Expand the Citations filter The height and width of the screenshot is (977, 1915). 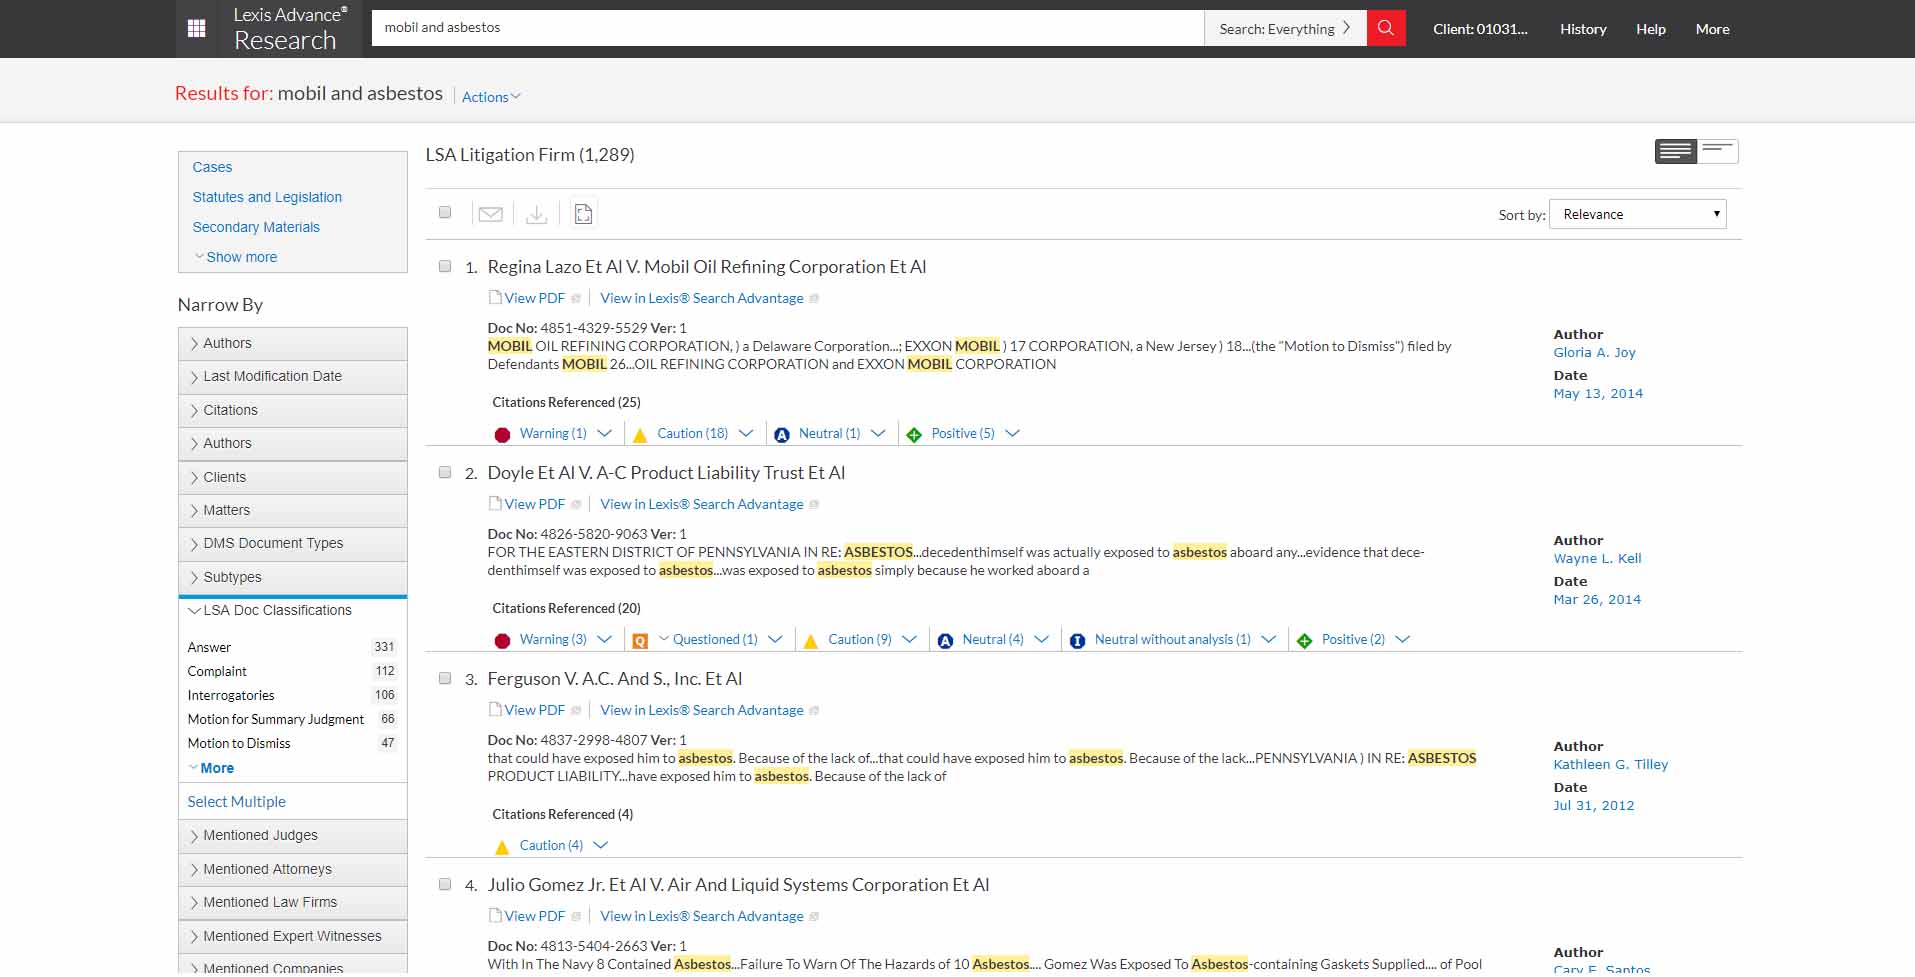[293, 411]
